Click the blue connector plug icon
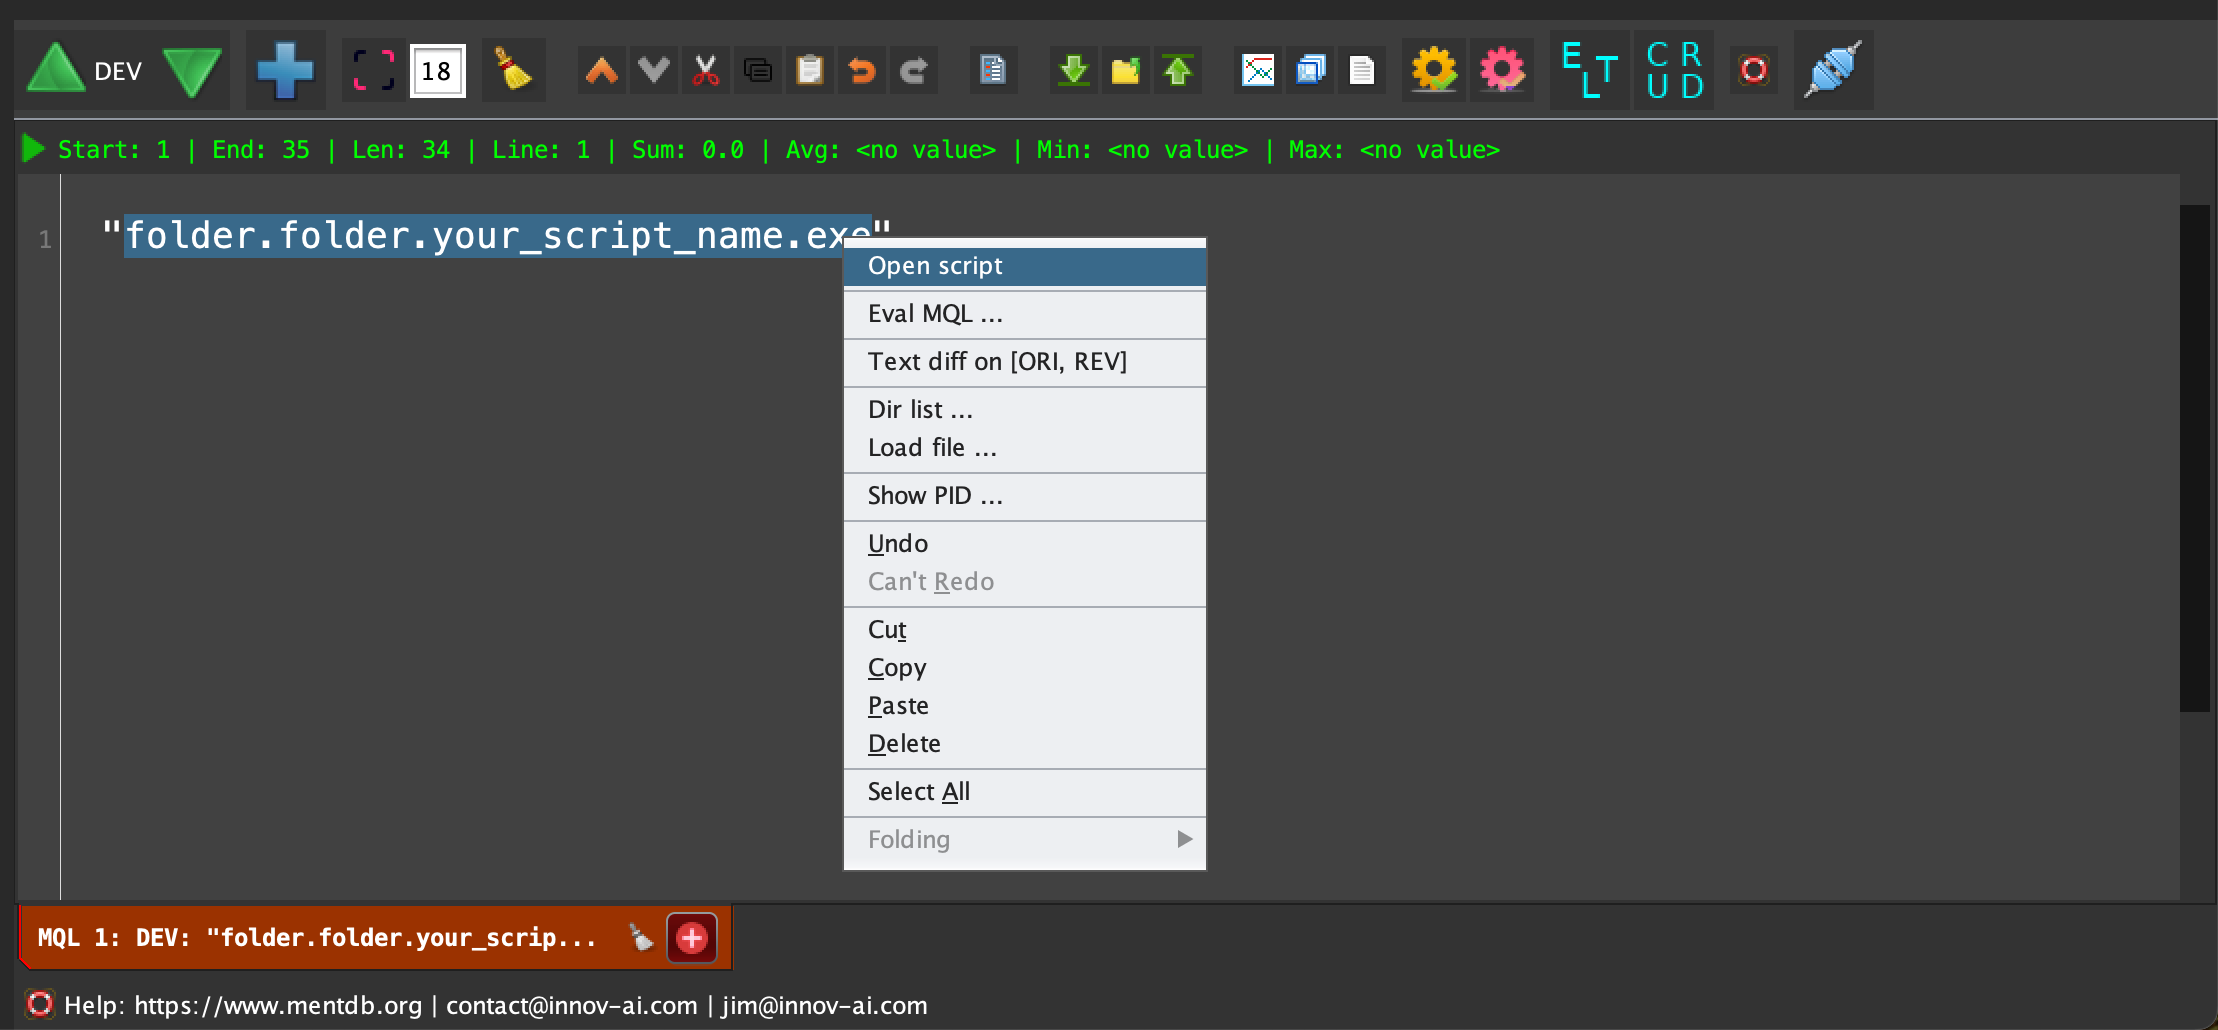Screen dimensions: 2218x1030 [x=1832, y=70]
